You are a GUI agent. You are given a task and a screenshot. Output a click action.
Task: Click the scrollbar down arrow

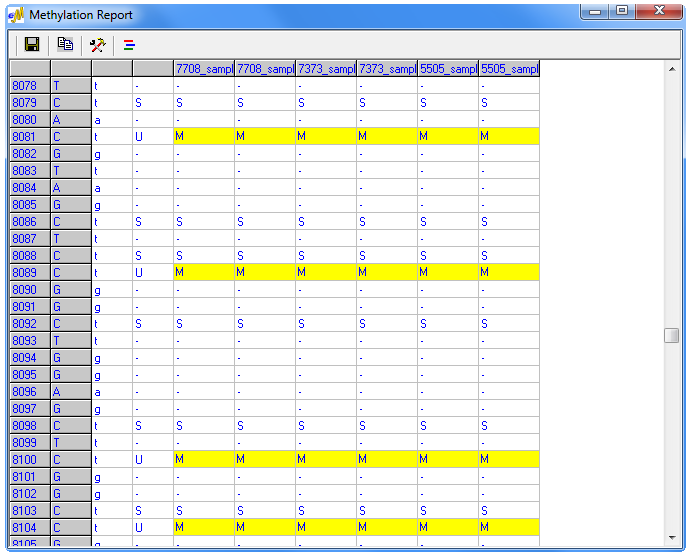point(672,538)
